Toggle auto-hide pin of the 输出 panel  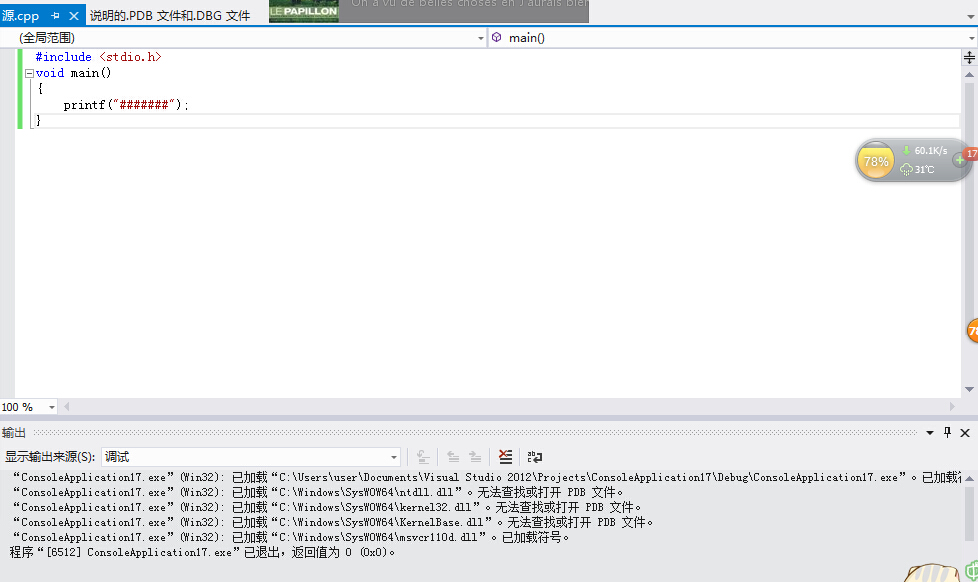point(947,432)
